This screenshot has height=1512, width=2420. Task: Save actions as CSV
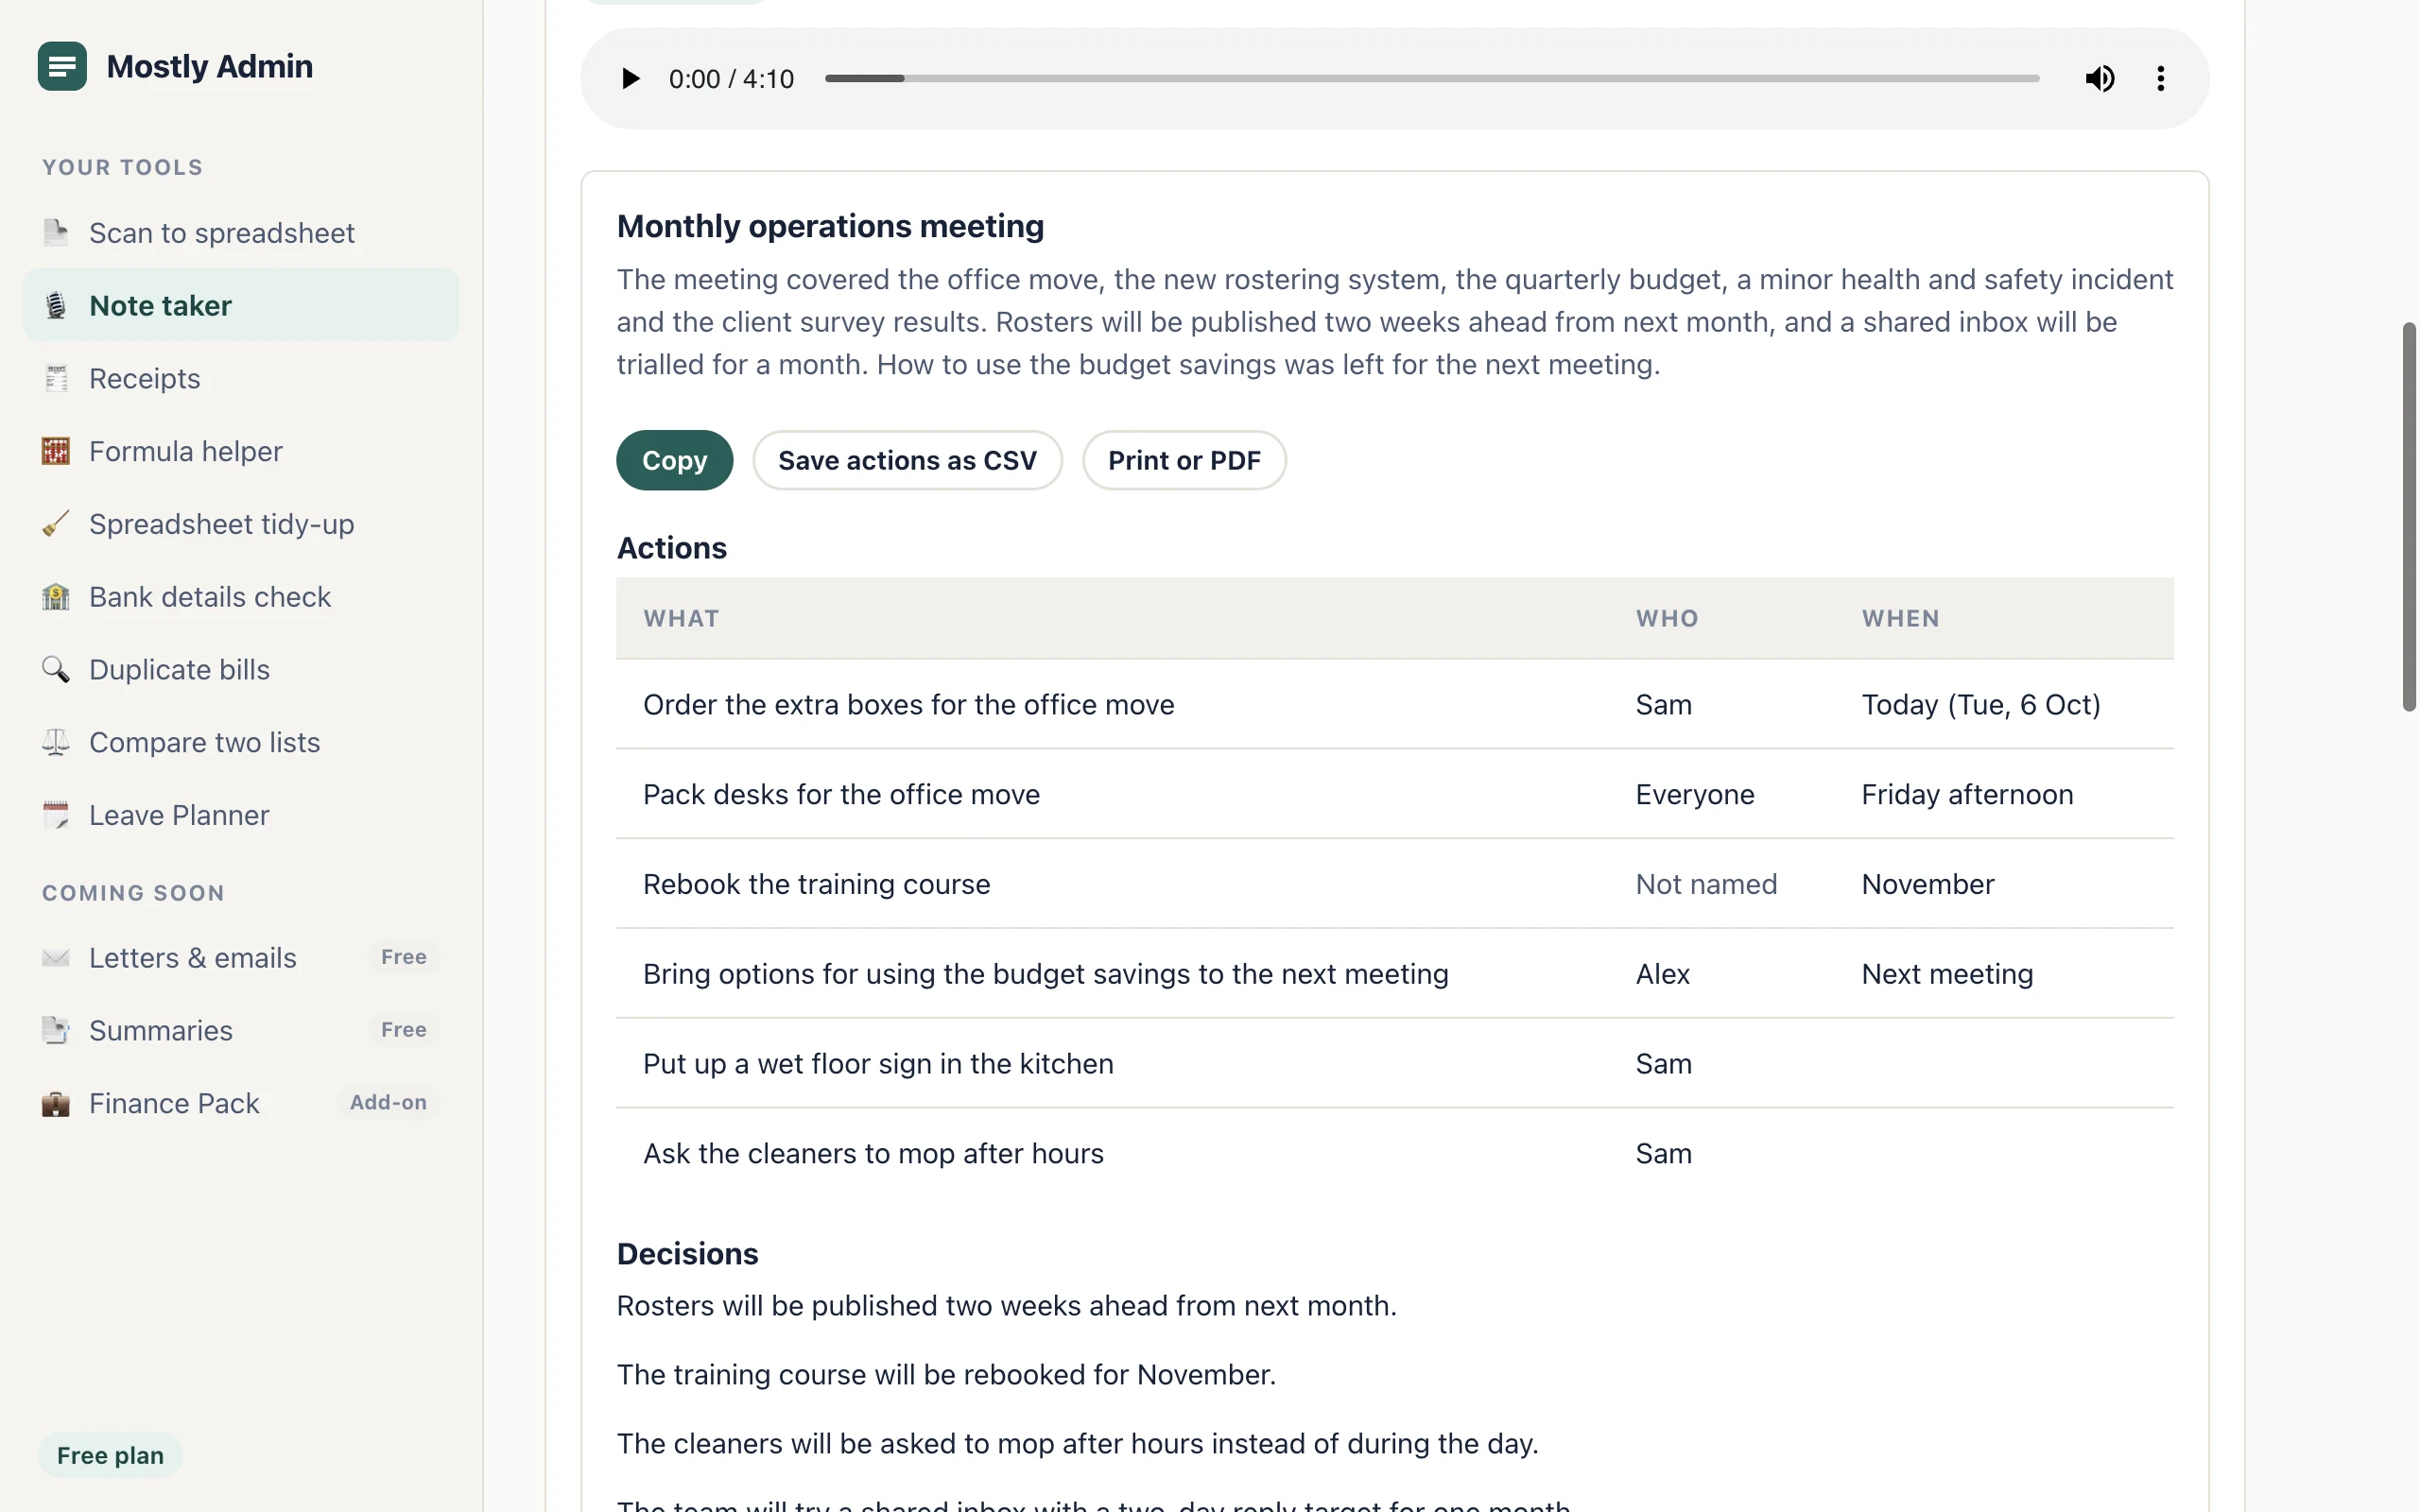coord(907,460)
